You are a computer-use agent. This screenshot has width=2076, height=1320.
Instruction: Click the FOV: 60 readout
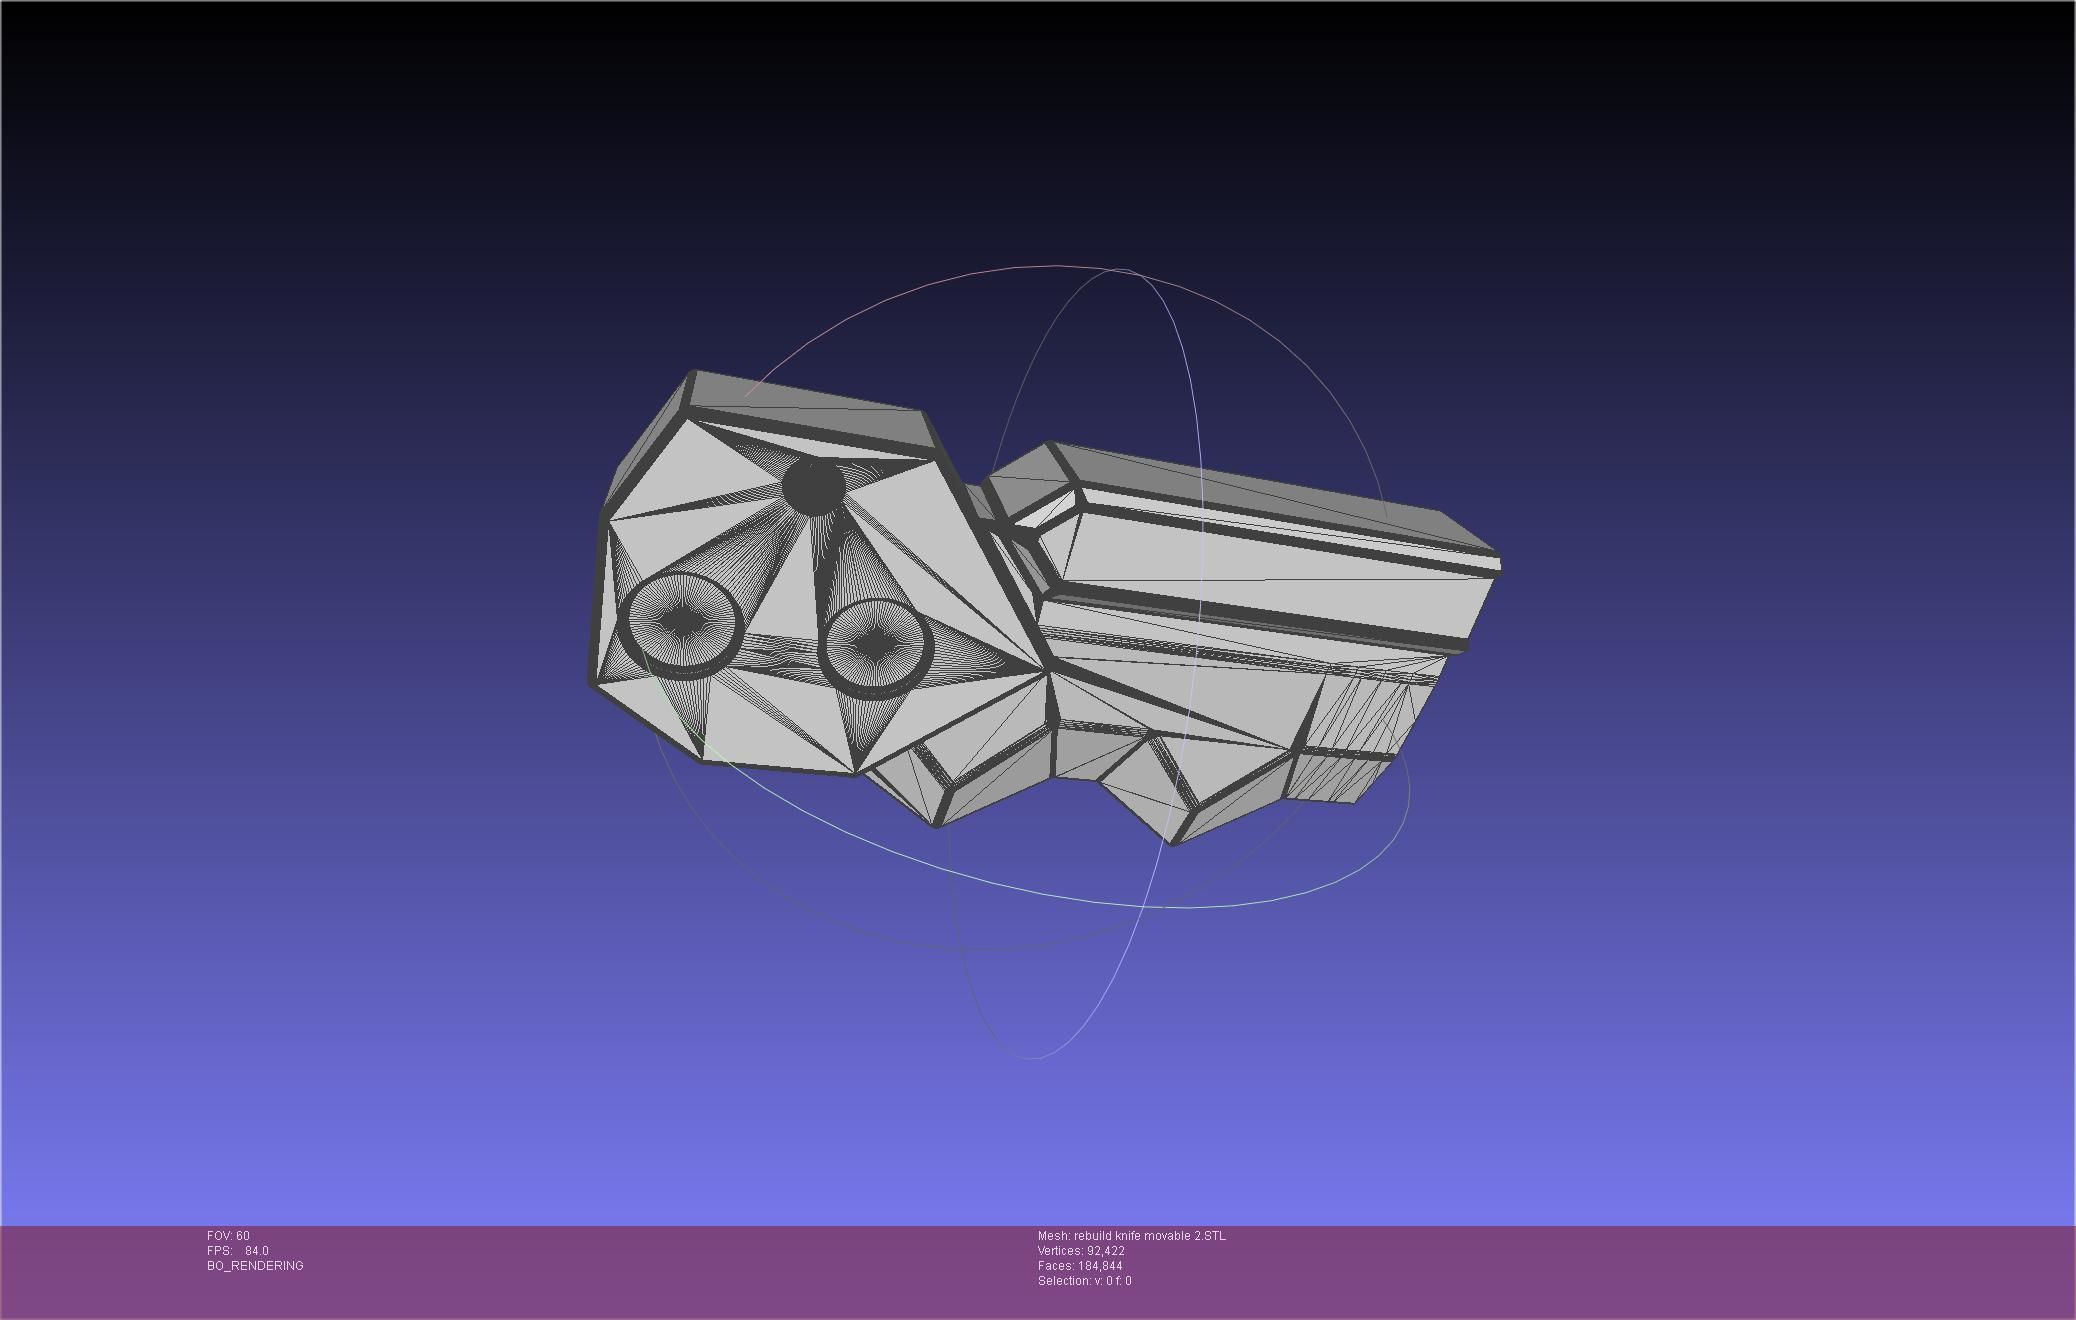(x=228, y=1236)
